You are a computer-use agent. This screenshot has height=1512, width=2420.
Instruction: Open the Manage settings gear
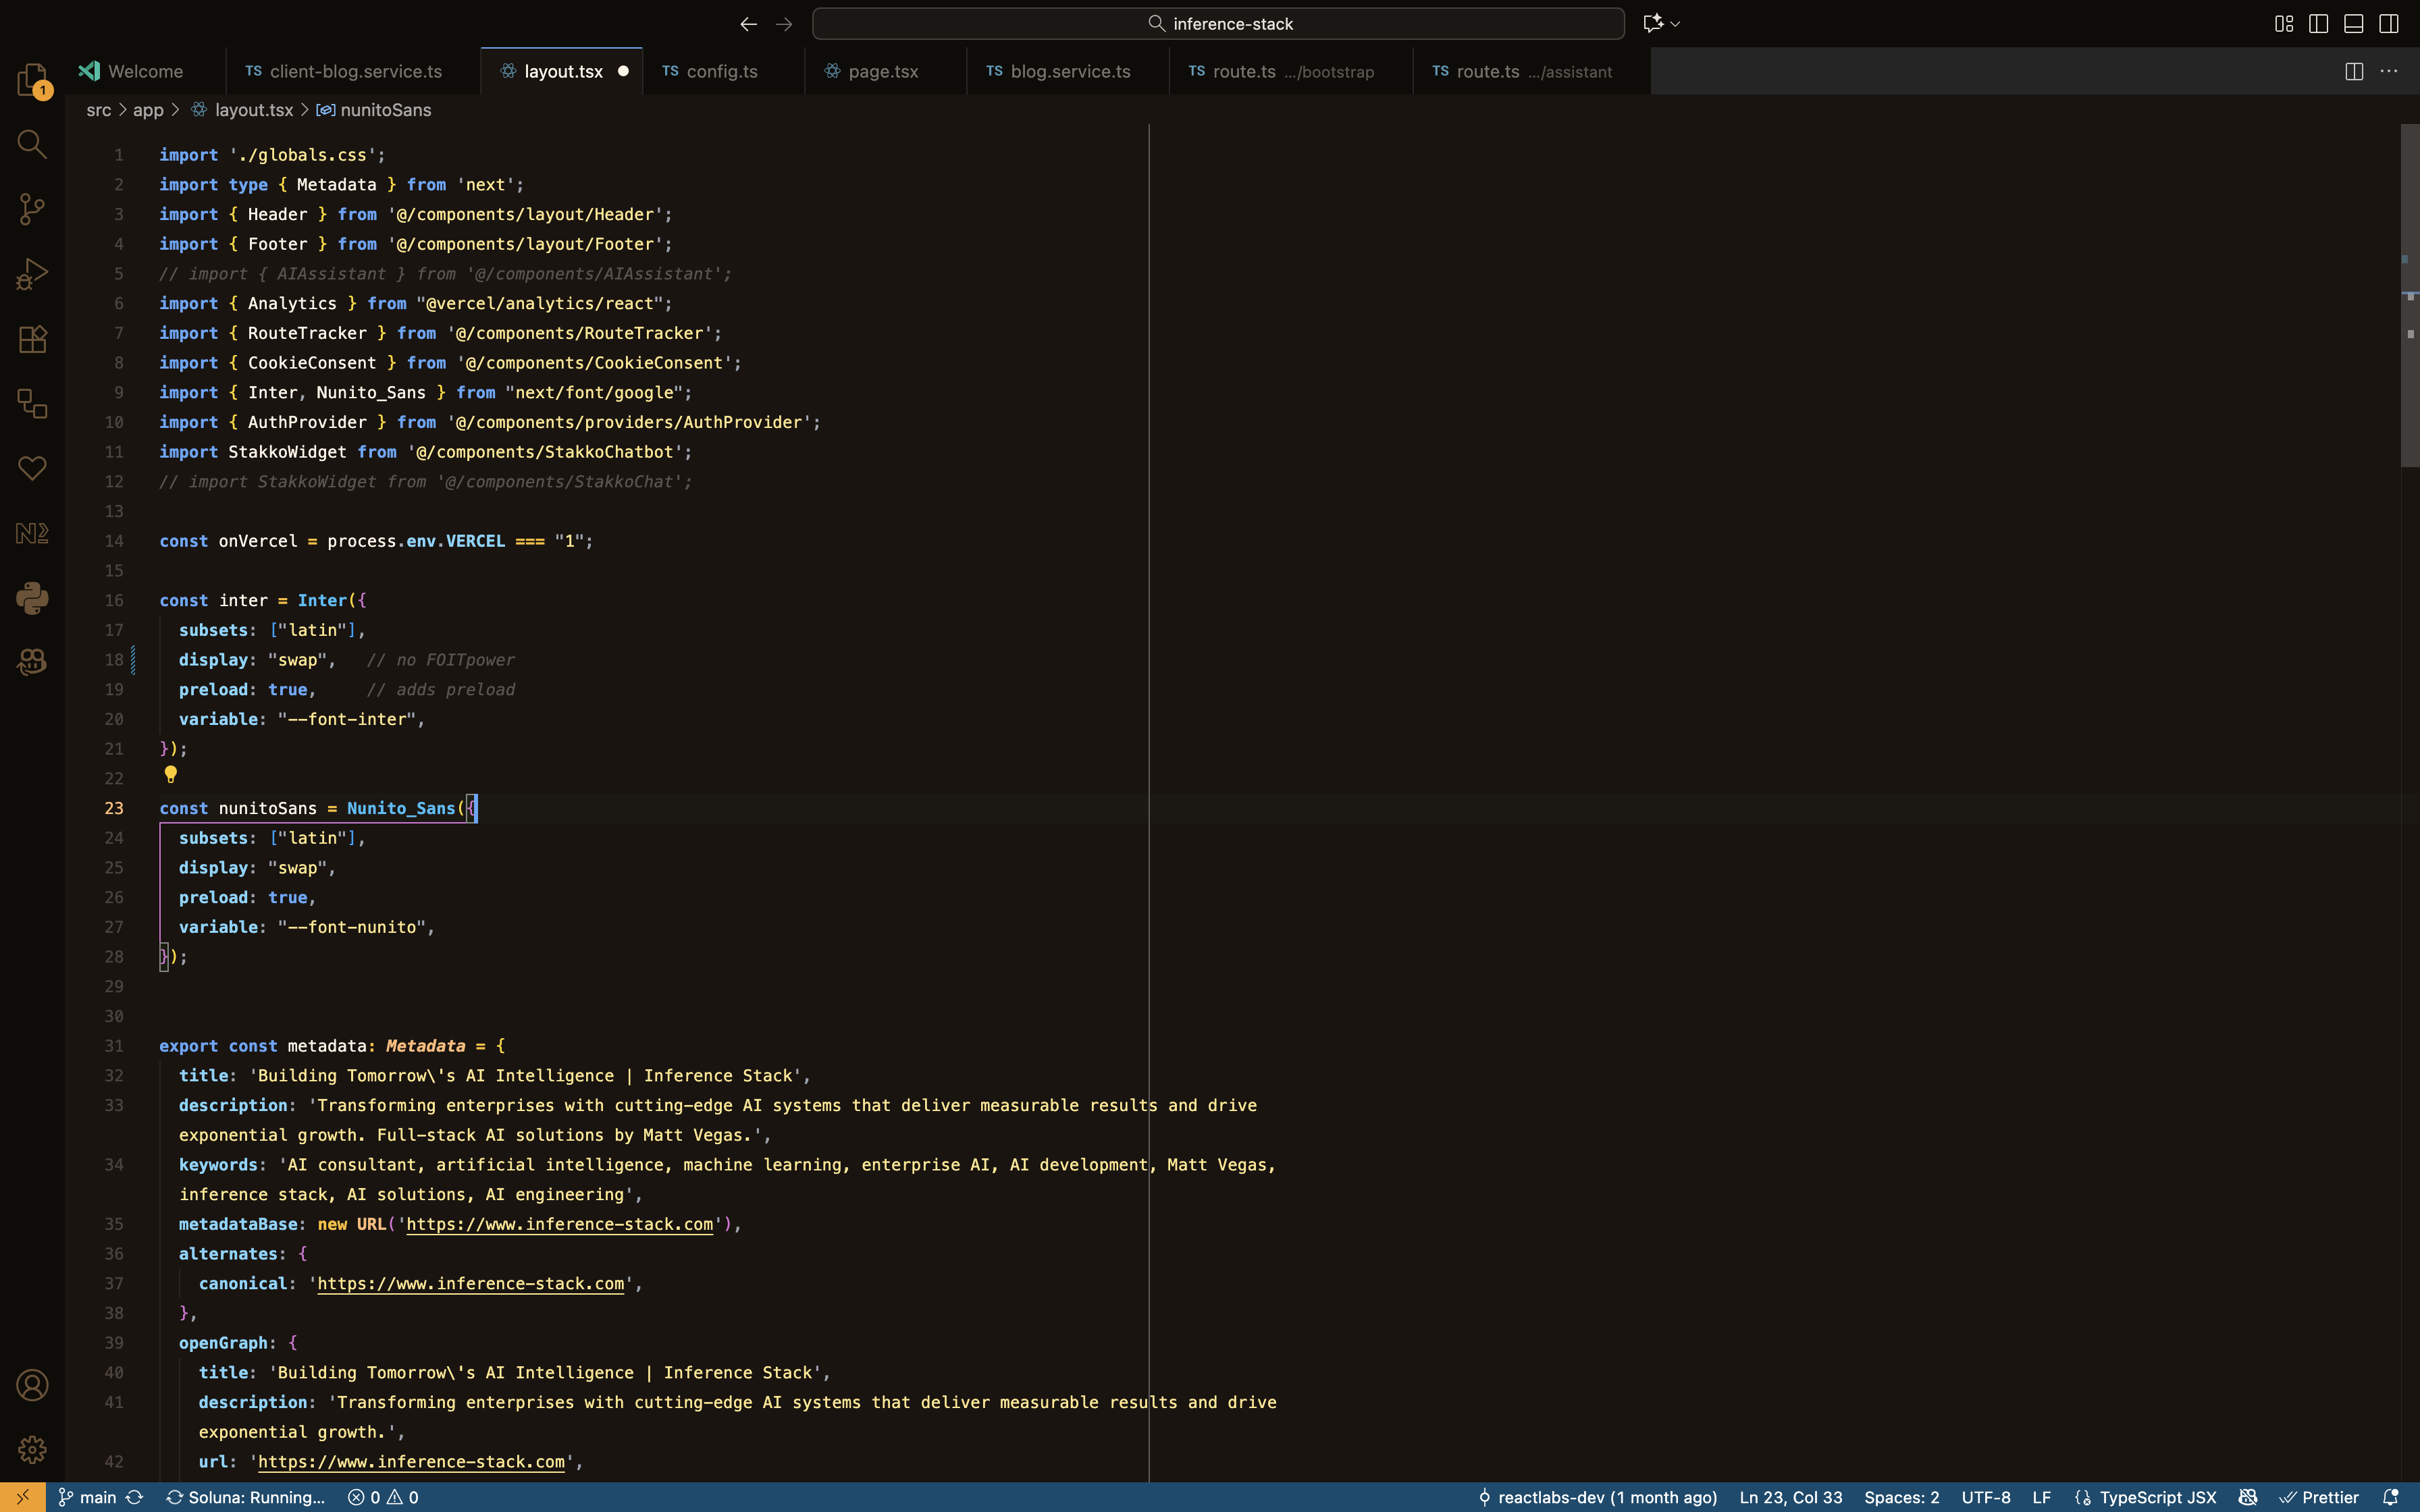tap(32, 1449)
